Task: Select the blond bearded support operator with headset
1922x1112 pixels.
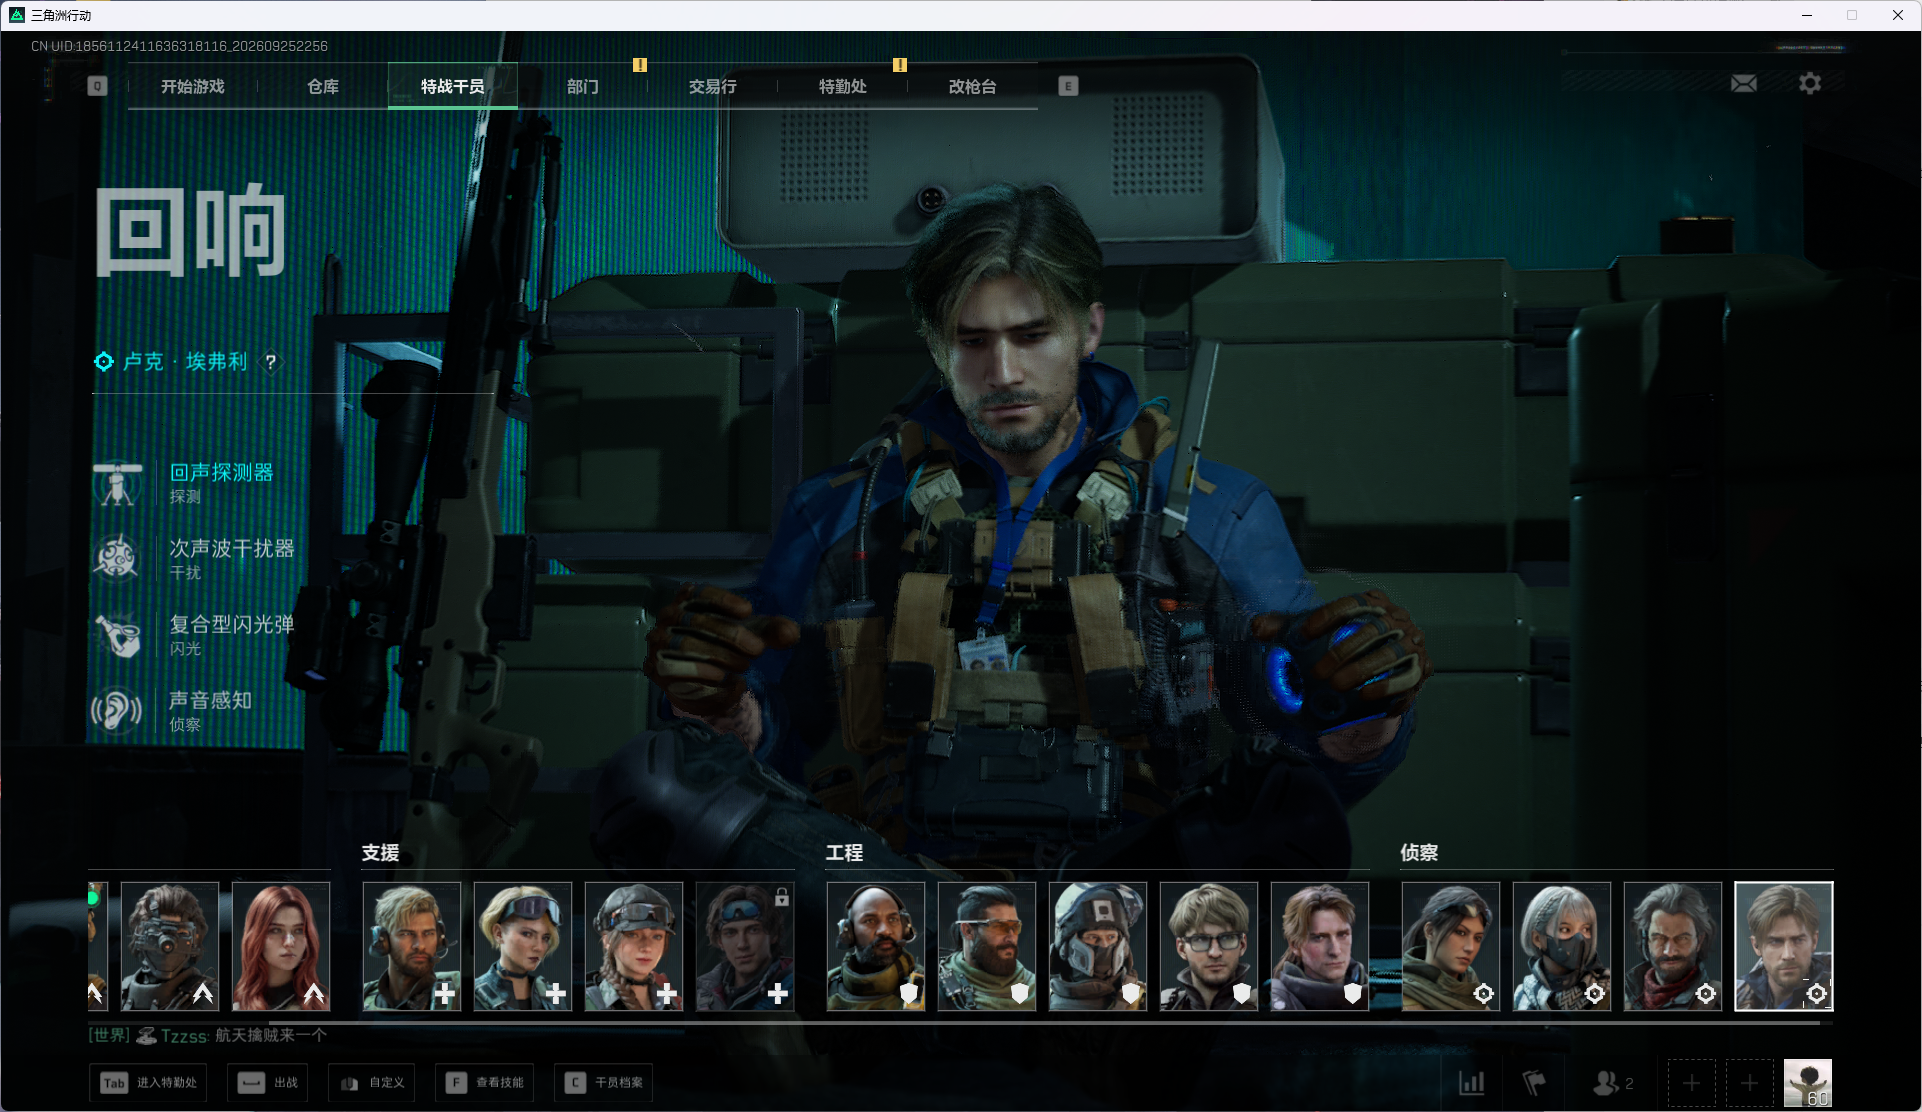Action: [412, 946]
